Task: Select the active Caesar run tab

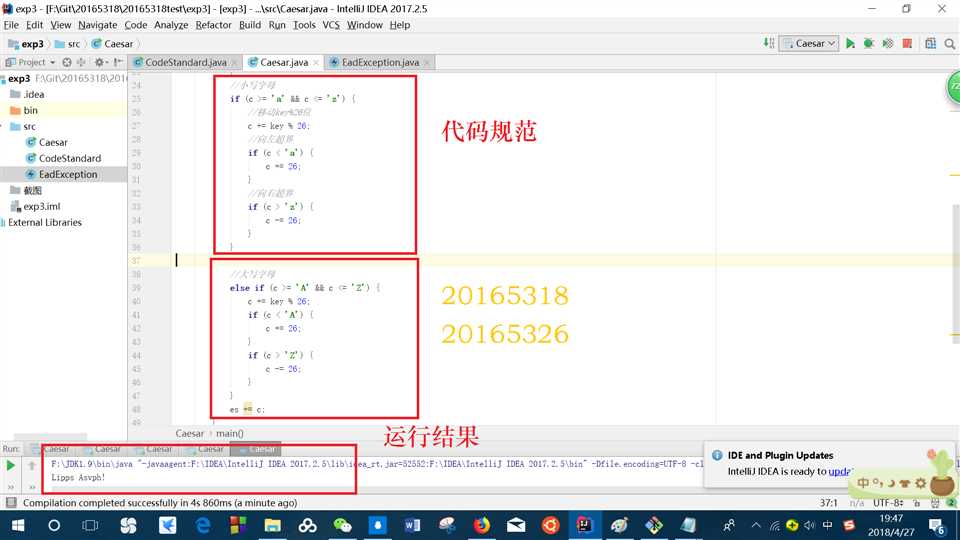Action: (258, 449)
